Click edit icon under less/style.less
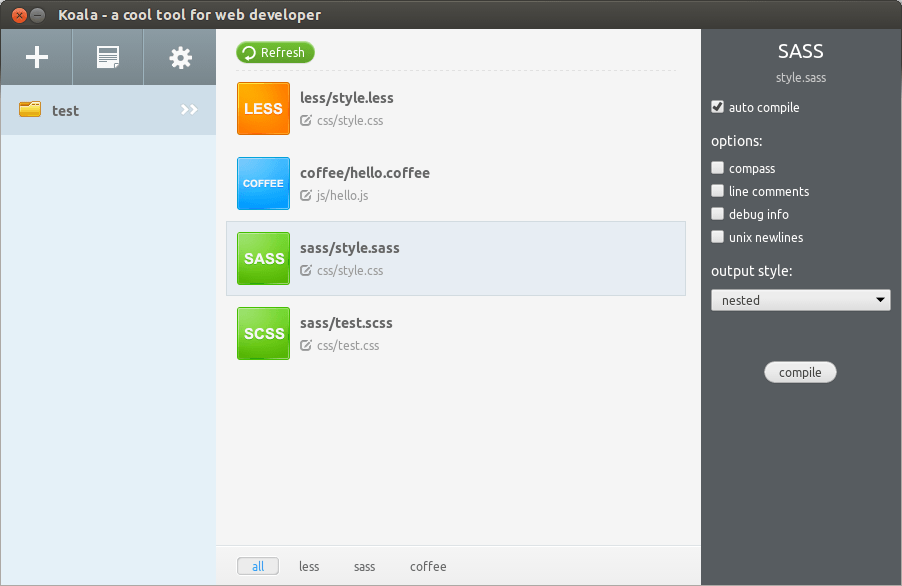The height and width of the screenshot is (586, 902). coord(305,121)
